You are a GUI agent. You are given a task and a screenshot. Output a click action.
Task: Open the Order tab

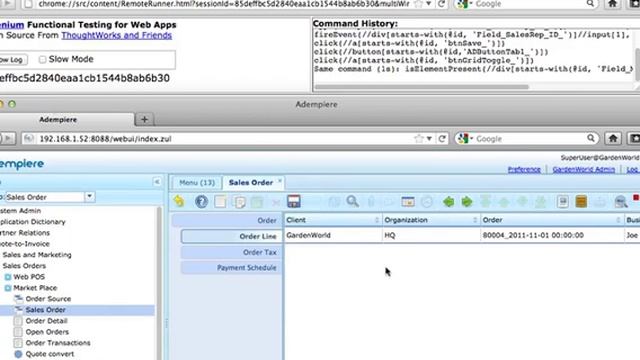[x=227, y=220]
